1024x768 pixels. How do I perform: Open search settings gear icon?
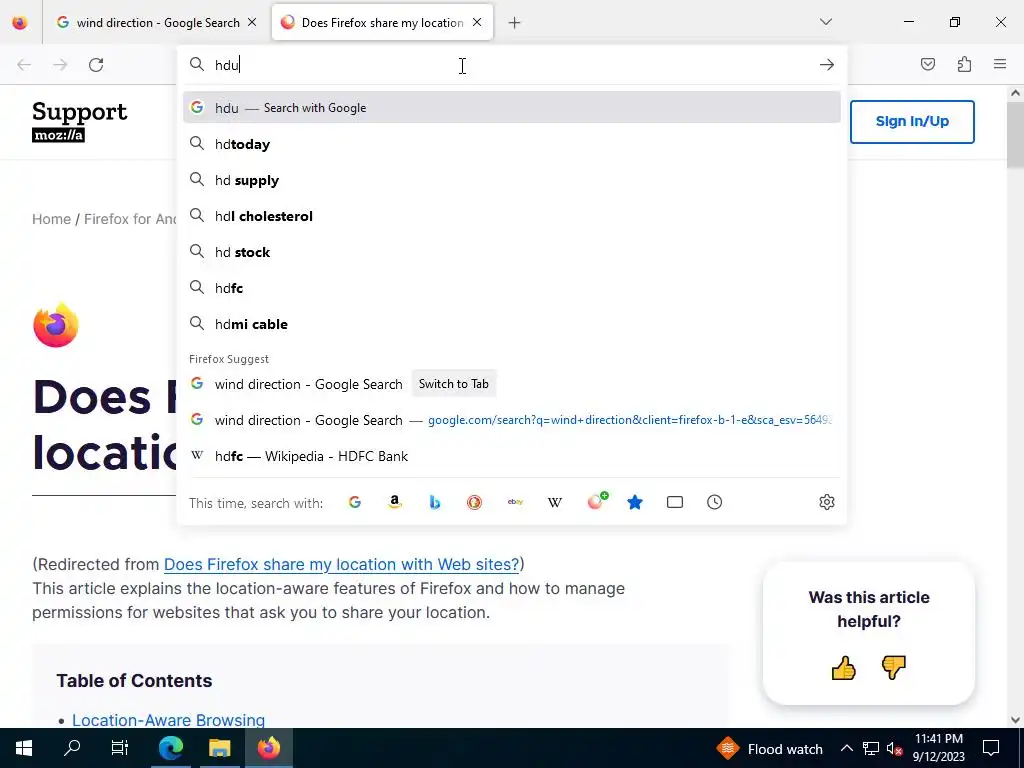pyautogui.click(x=827, y=502)
